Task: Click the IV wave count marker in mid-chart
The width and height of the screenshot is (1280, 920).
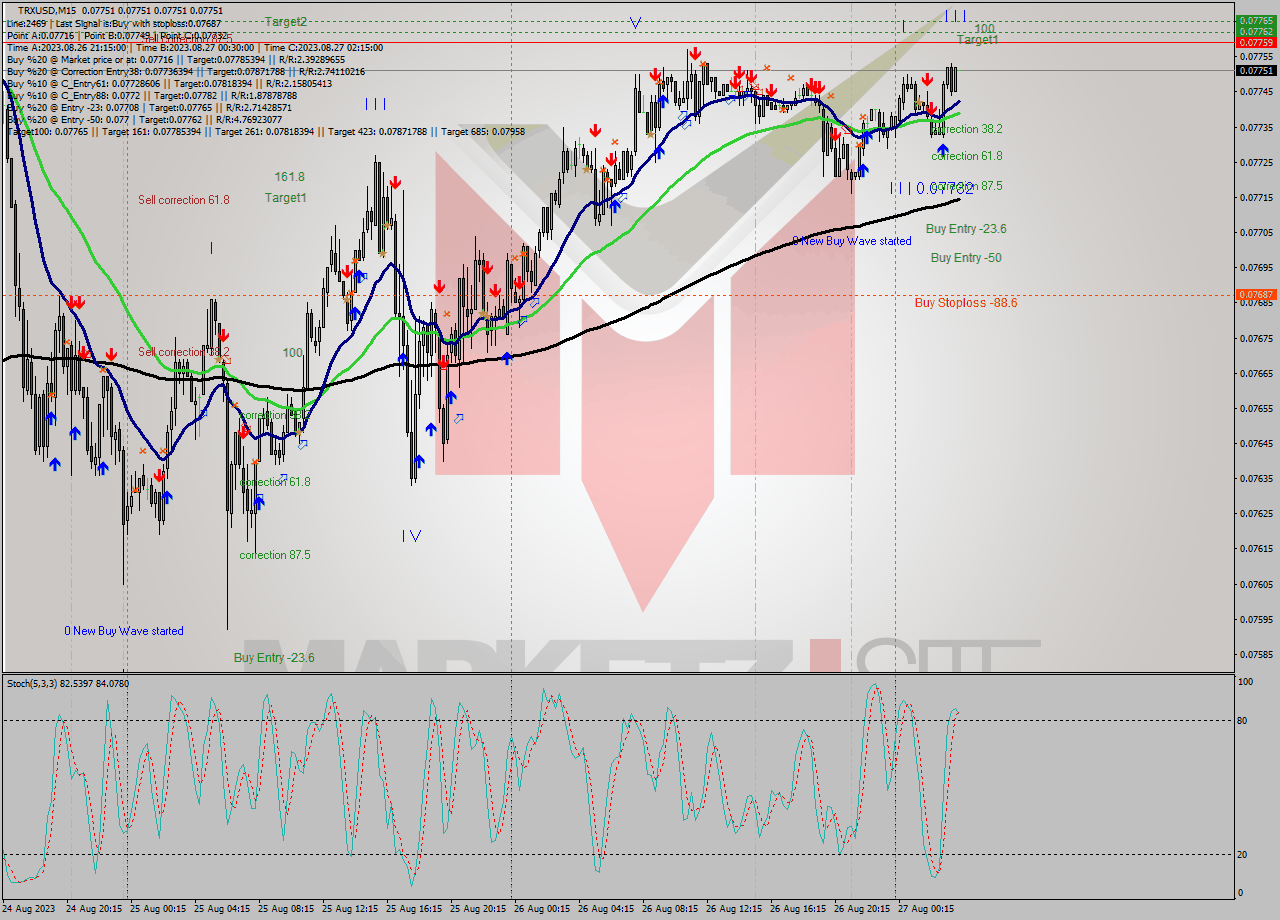Action: (x=412, y=536)
